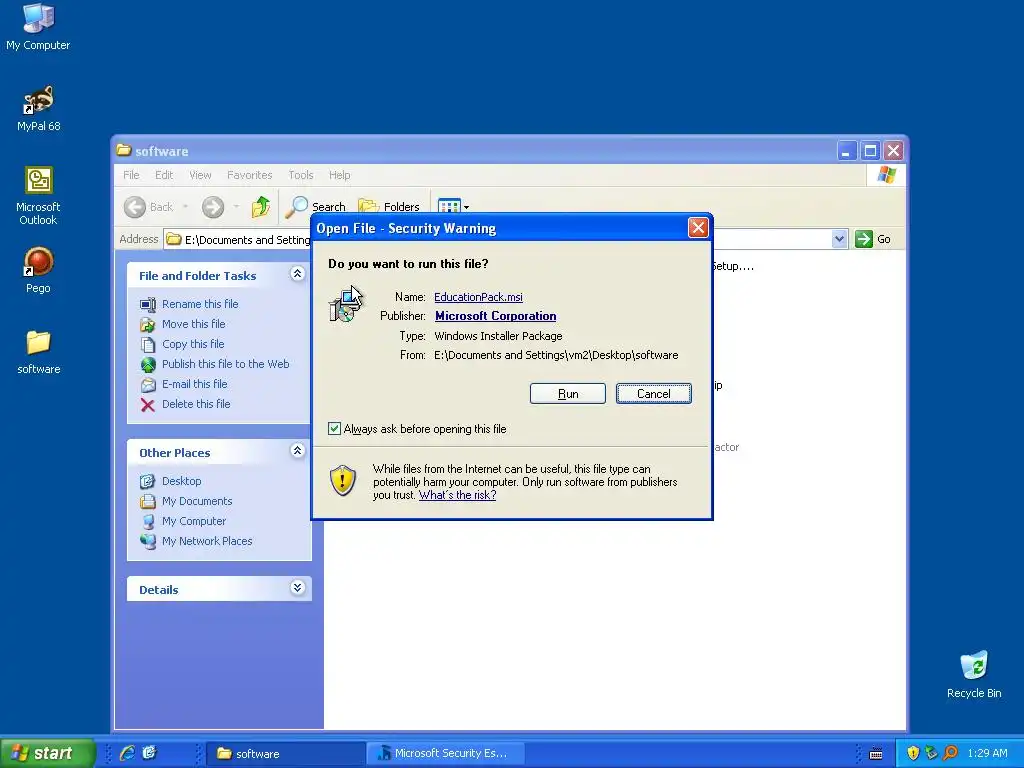
Task: Select the Recycle Bin desktop icon
Action: (x=974, y=675)
